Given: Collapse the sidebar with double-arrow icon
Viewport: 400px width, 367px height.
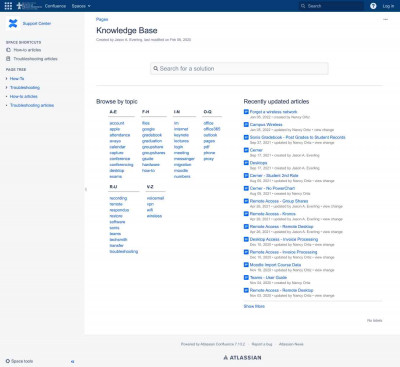Looking at the screenshot, I should point(73,361).
